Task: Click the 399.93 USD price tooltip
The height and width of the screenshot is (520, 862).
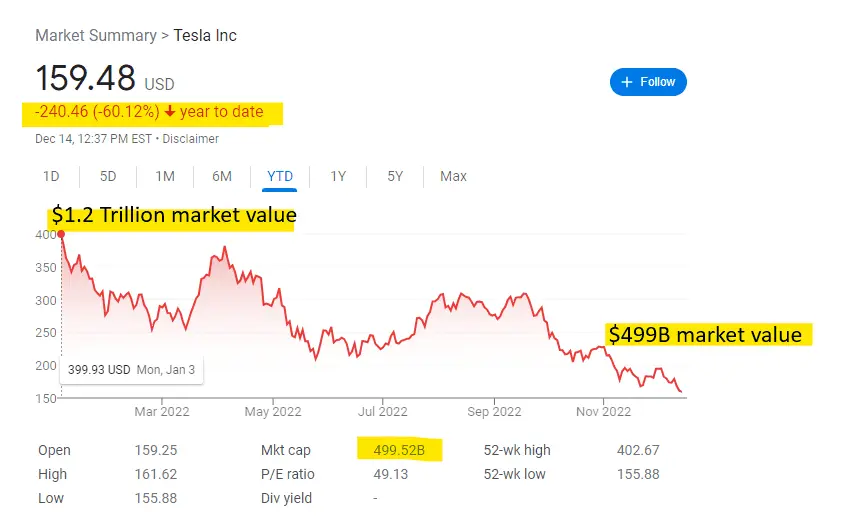Action: pos(131,369)
